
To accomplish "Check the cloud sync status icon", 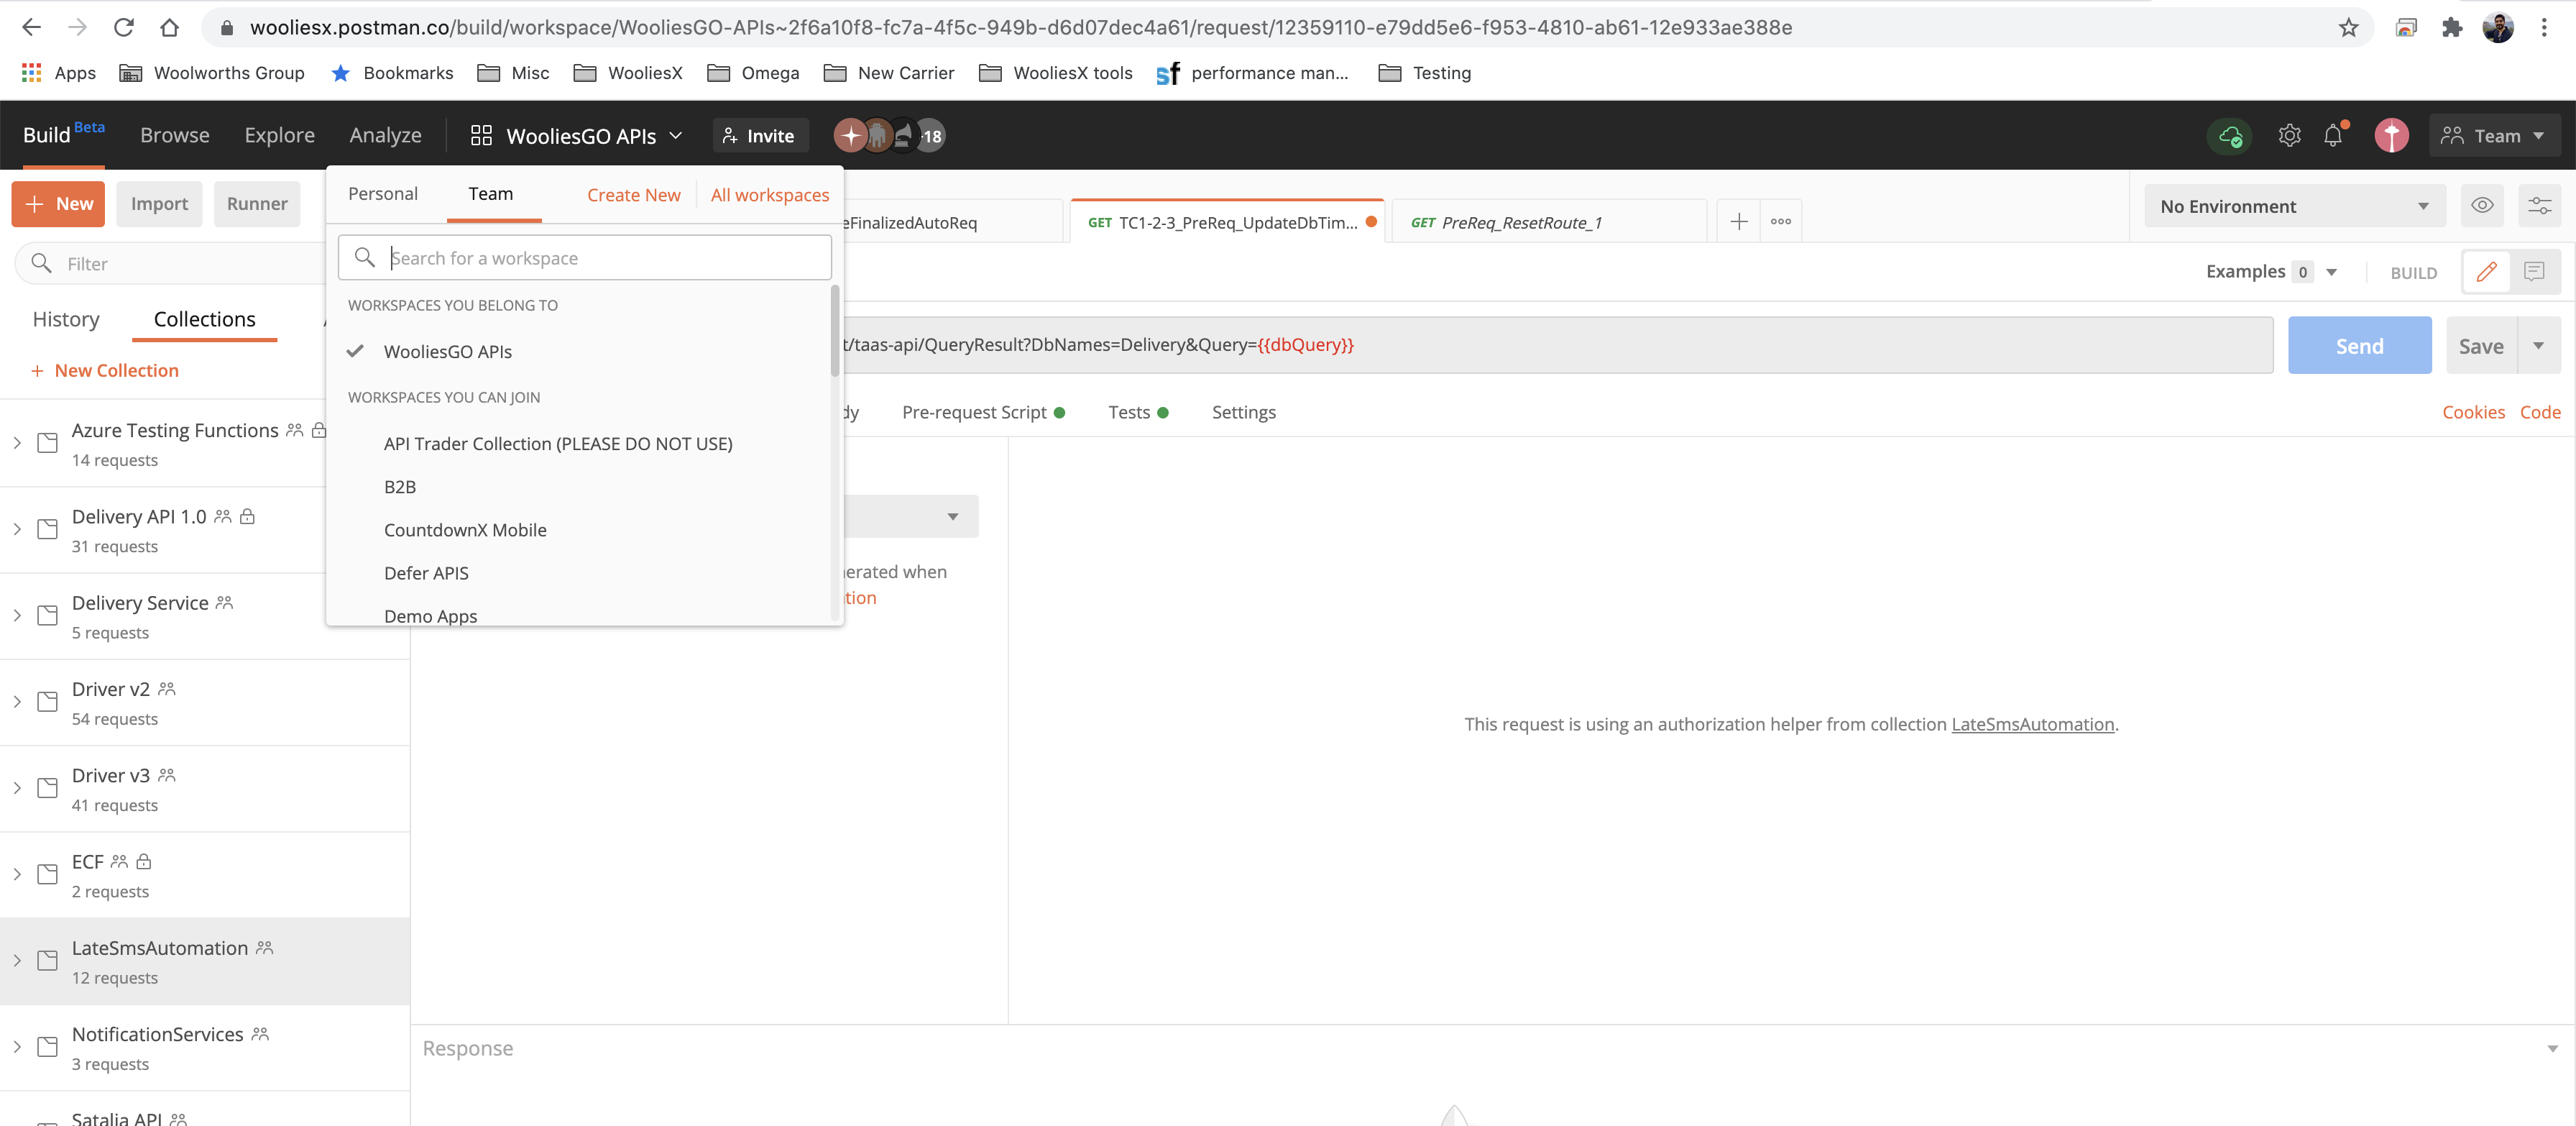I will pyautogui.click(x=2229, y=135).
